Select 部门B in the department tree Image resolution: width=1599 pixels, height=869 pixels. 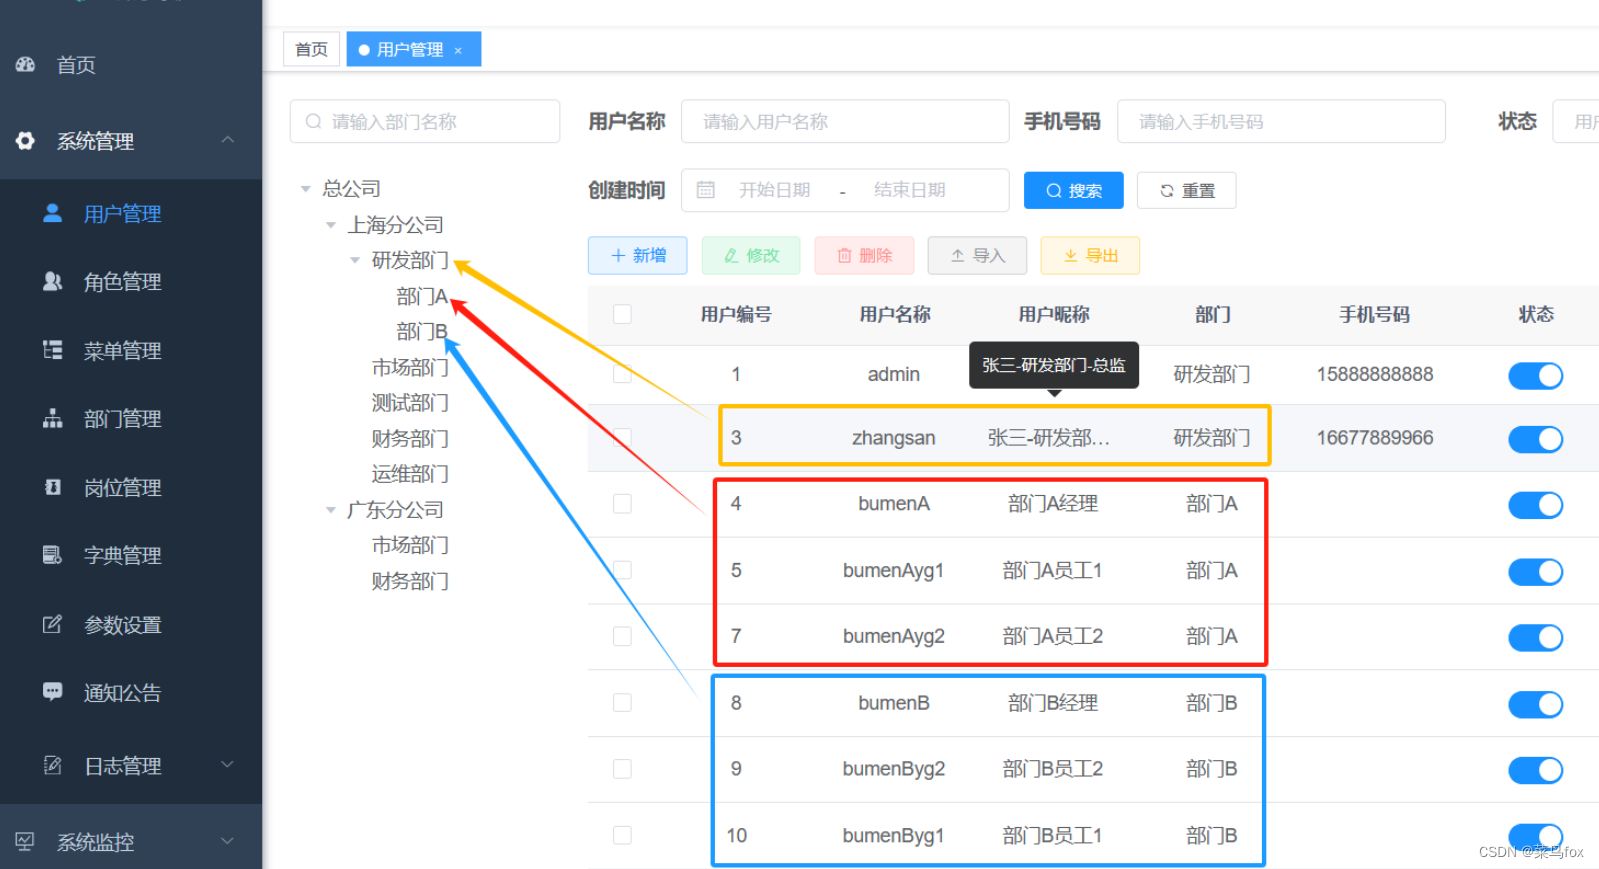(421, 331)
